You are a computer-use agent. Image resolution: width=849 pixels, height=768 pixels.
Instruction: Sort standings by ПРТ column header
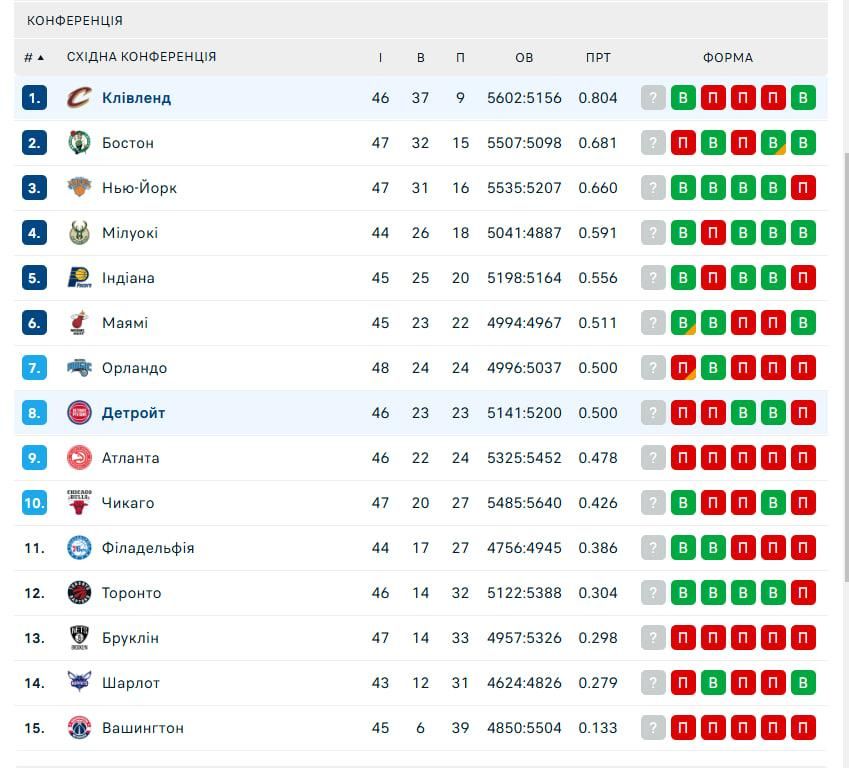click(598, 58)
